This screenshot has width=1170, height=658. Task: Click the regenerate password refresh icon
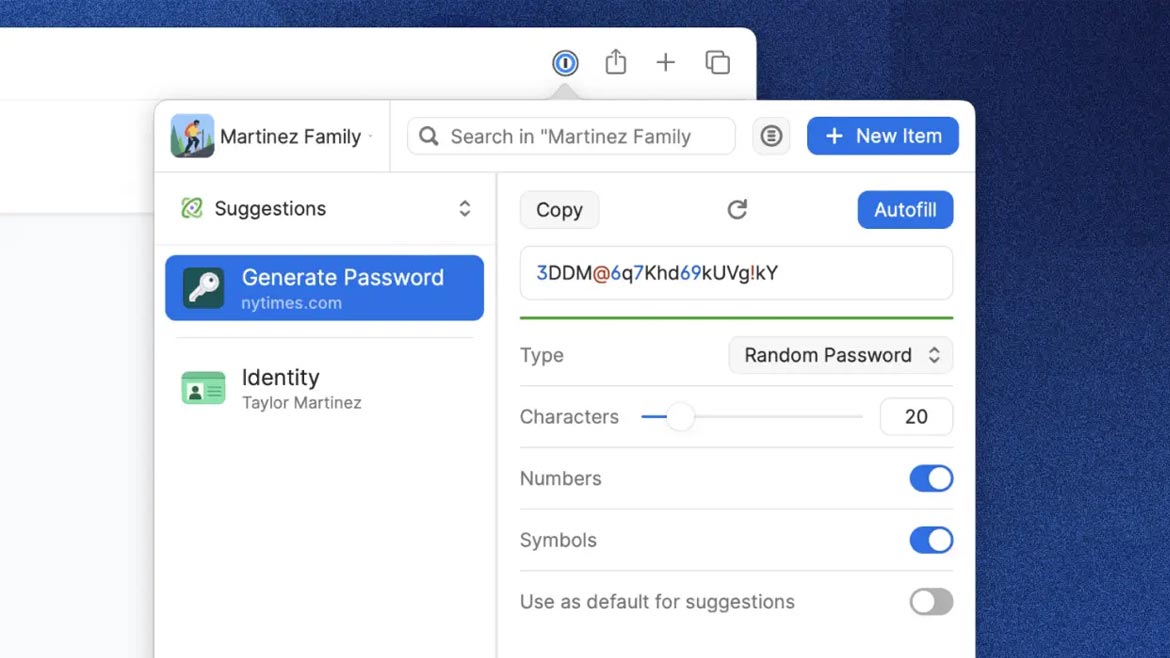coord(737,209)
